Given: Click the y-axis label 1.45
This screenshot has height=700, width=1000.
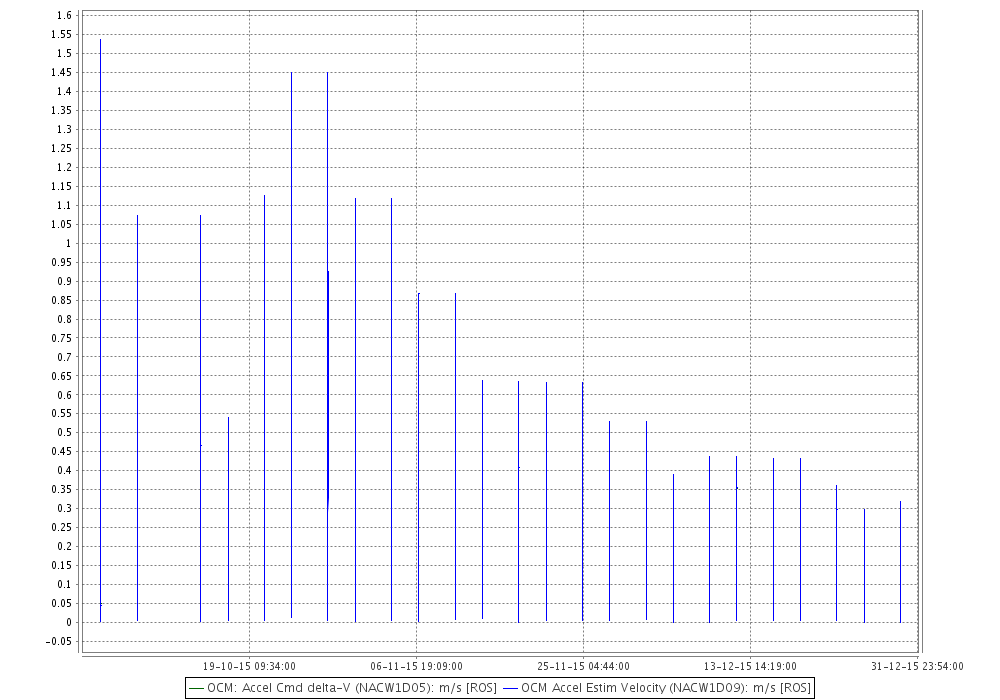Looking at the screenshot, I should pyautogui.click(x=62, y=72).
